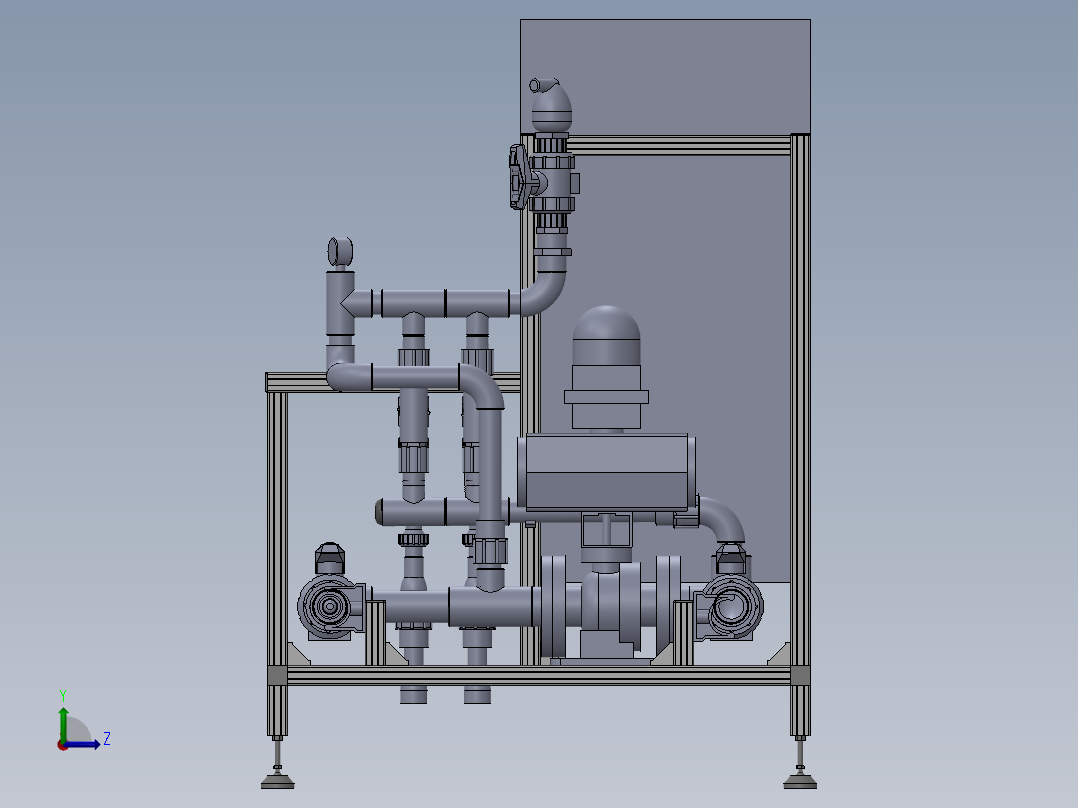Select the large flat panel at top right
This screenshot has height=808, width=1078.
[666, 77]
